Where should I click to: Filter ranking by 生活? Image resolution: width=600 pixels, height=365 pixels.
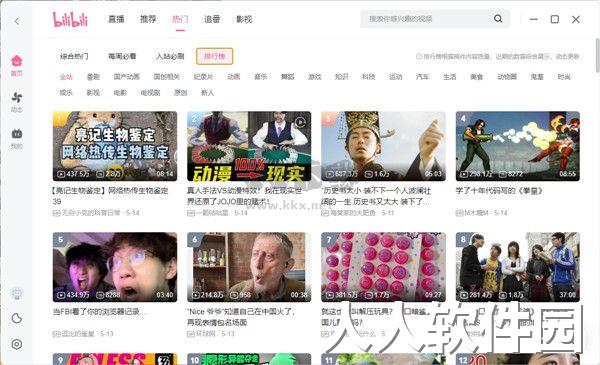click(449, 77)
